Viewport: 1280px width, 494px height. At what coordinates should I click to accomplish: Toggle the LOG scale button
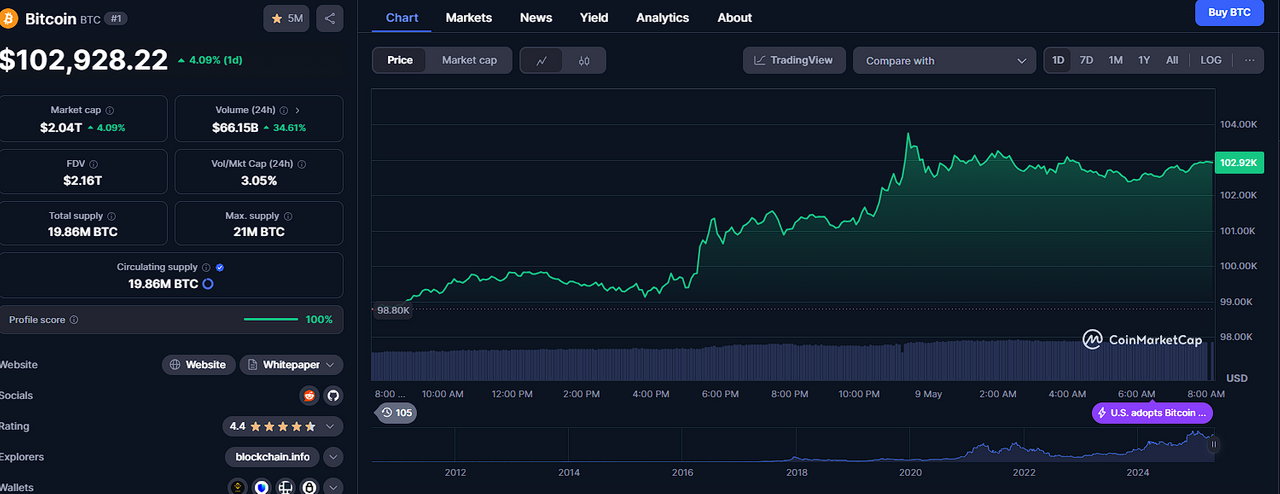tap(1211, 60)
